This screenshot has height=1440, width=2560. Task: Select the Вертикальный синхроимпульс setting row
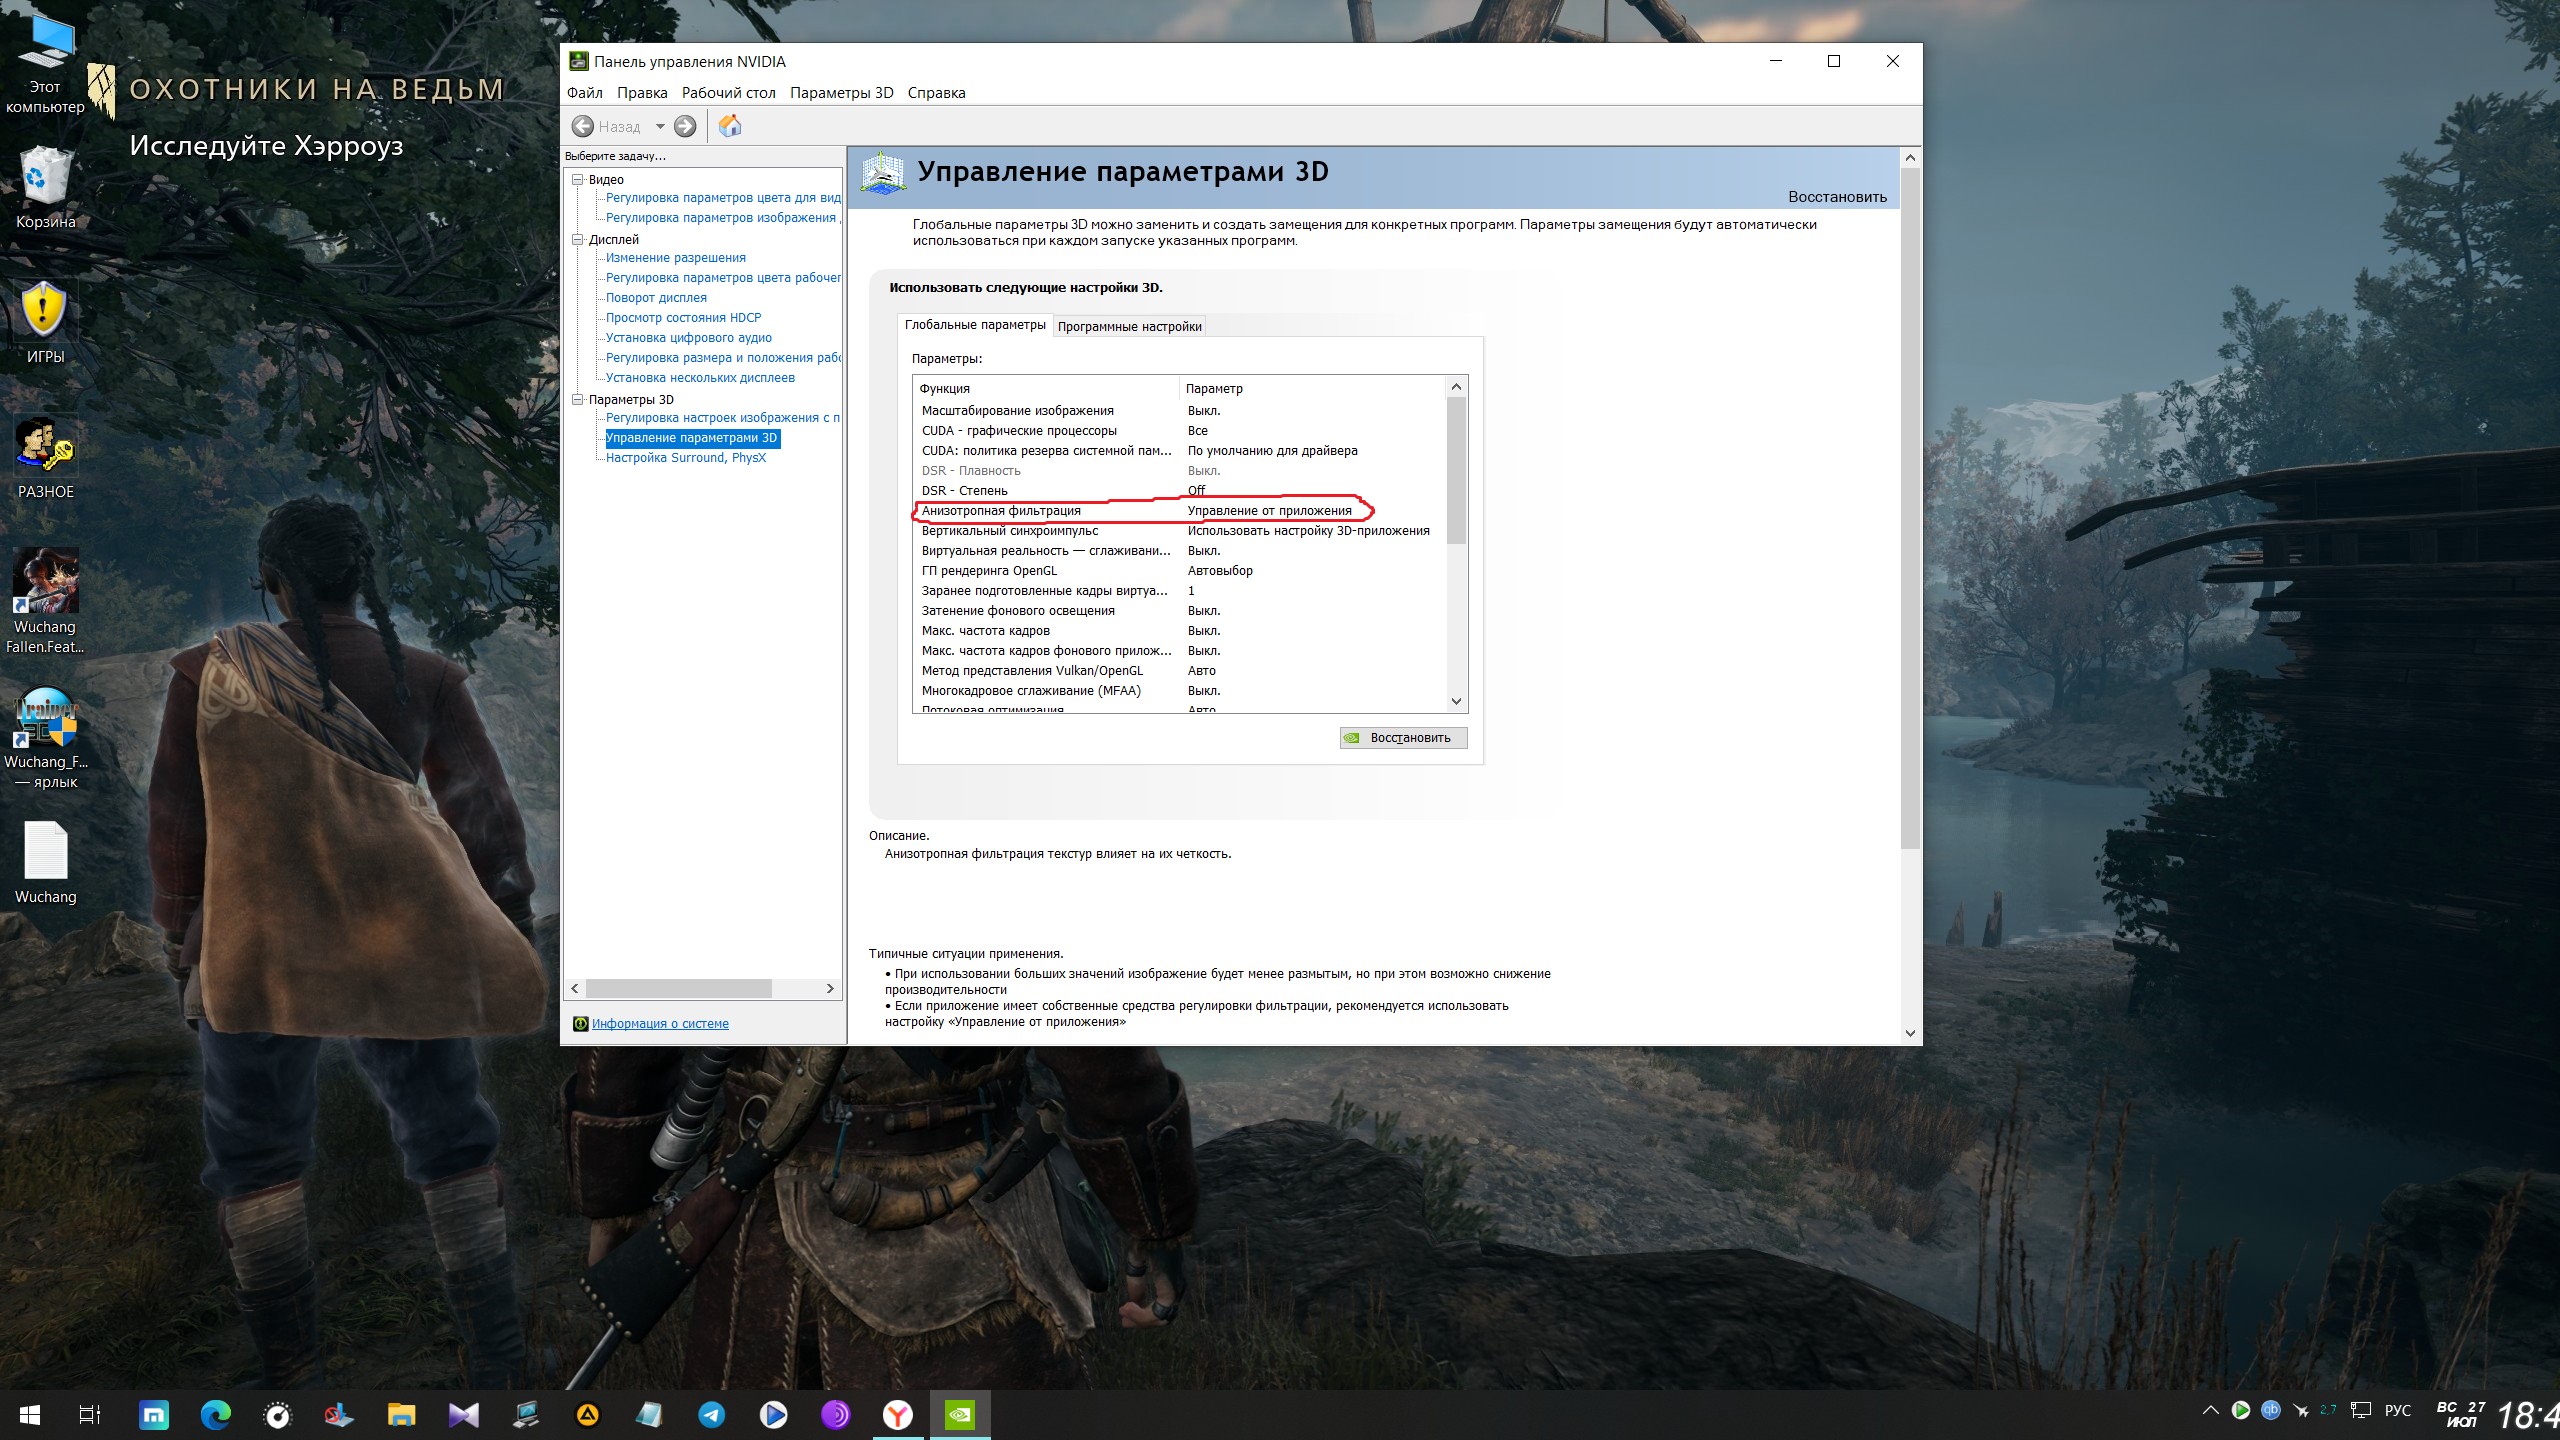(x=1010, y=531)
